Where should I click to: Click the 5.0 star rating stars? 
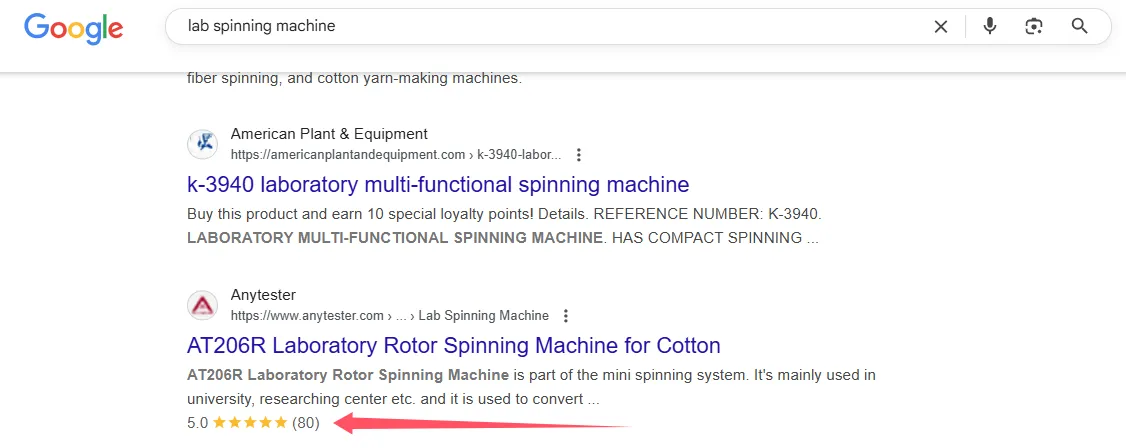click(x=250, y=422)
